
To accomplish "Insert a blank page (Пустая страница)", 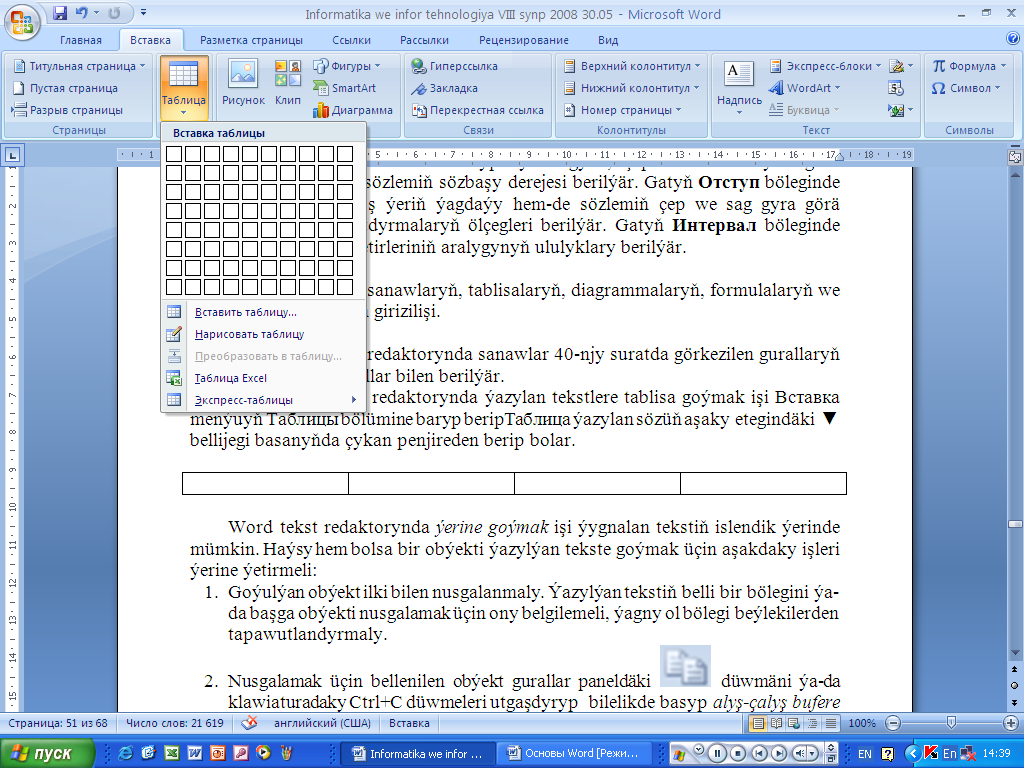I will (65, 88).
